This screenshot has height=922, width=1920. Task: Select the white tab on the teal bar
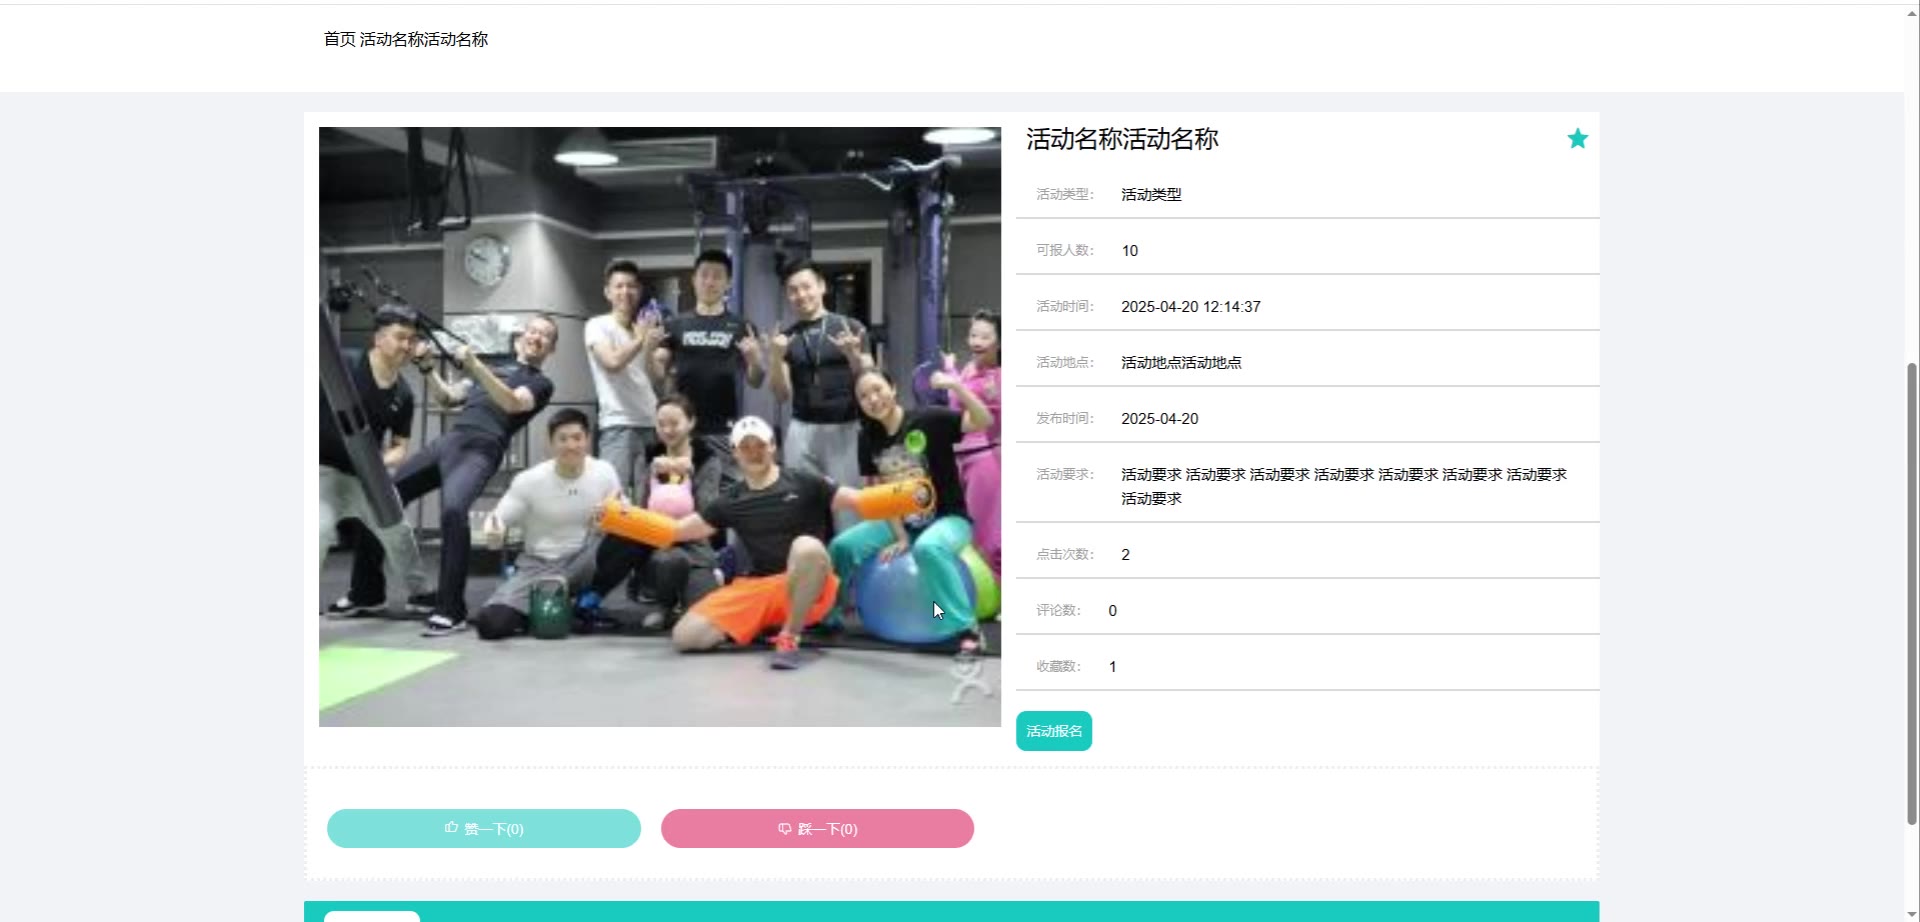[372, 916]
